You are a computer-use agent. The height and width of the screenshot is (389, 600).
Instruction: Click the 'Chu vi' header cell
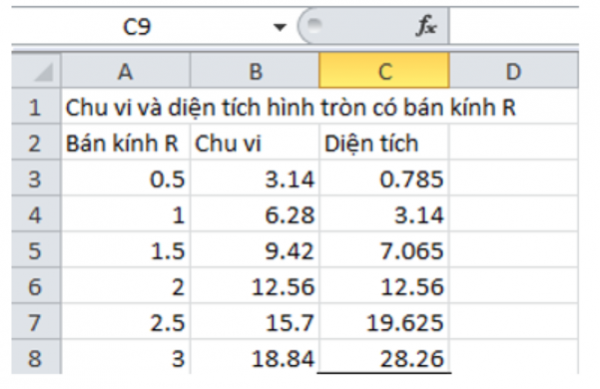pyautogui.click(x=255, y=142)
